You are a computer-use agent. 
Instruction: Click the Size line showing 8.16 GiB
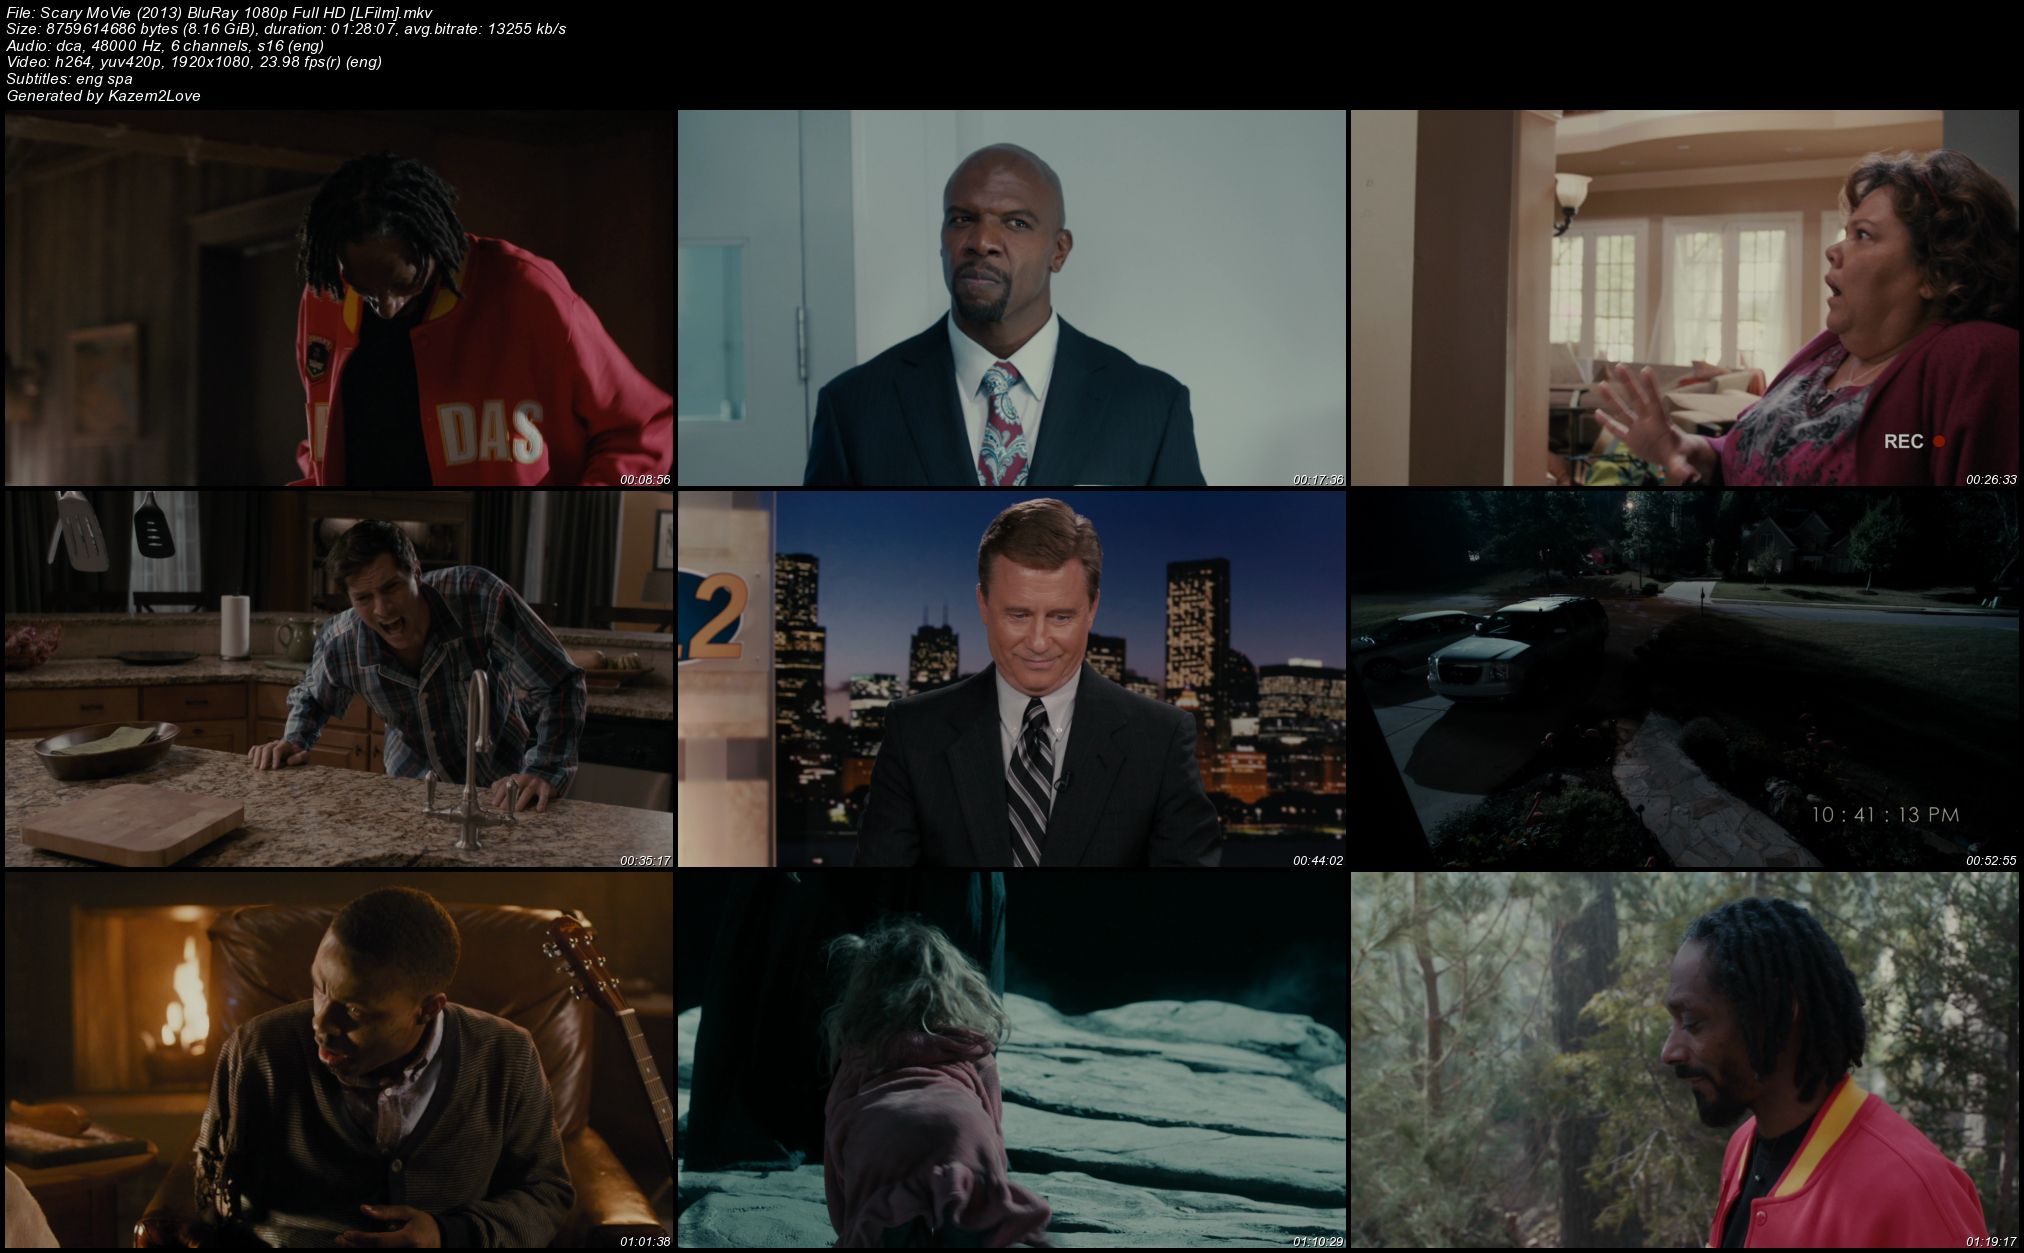click(286, 28)
